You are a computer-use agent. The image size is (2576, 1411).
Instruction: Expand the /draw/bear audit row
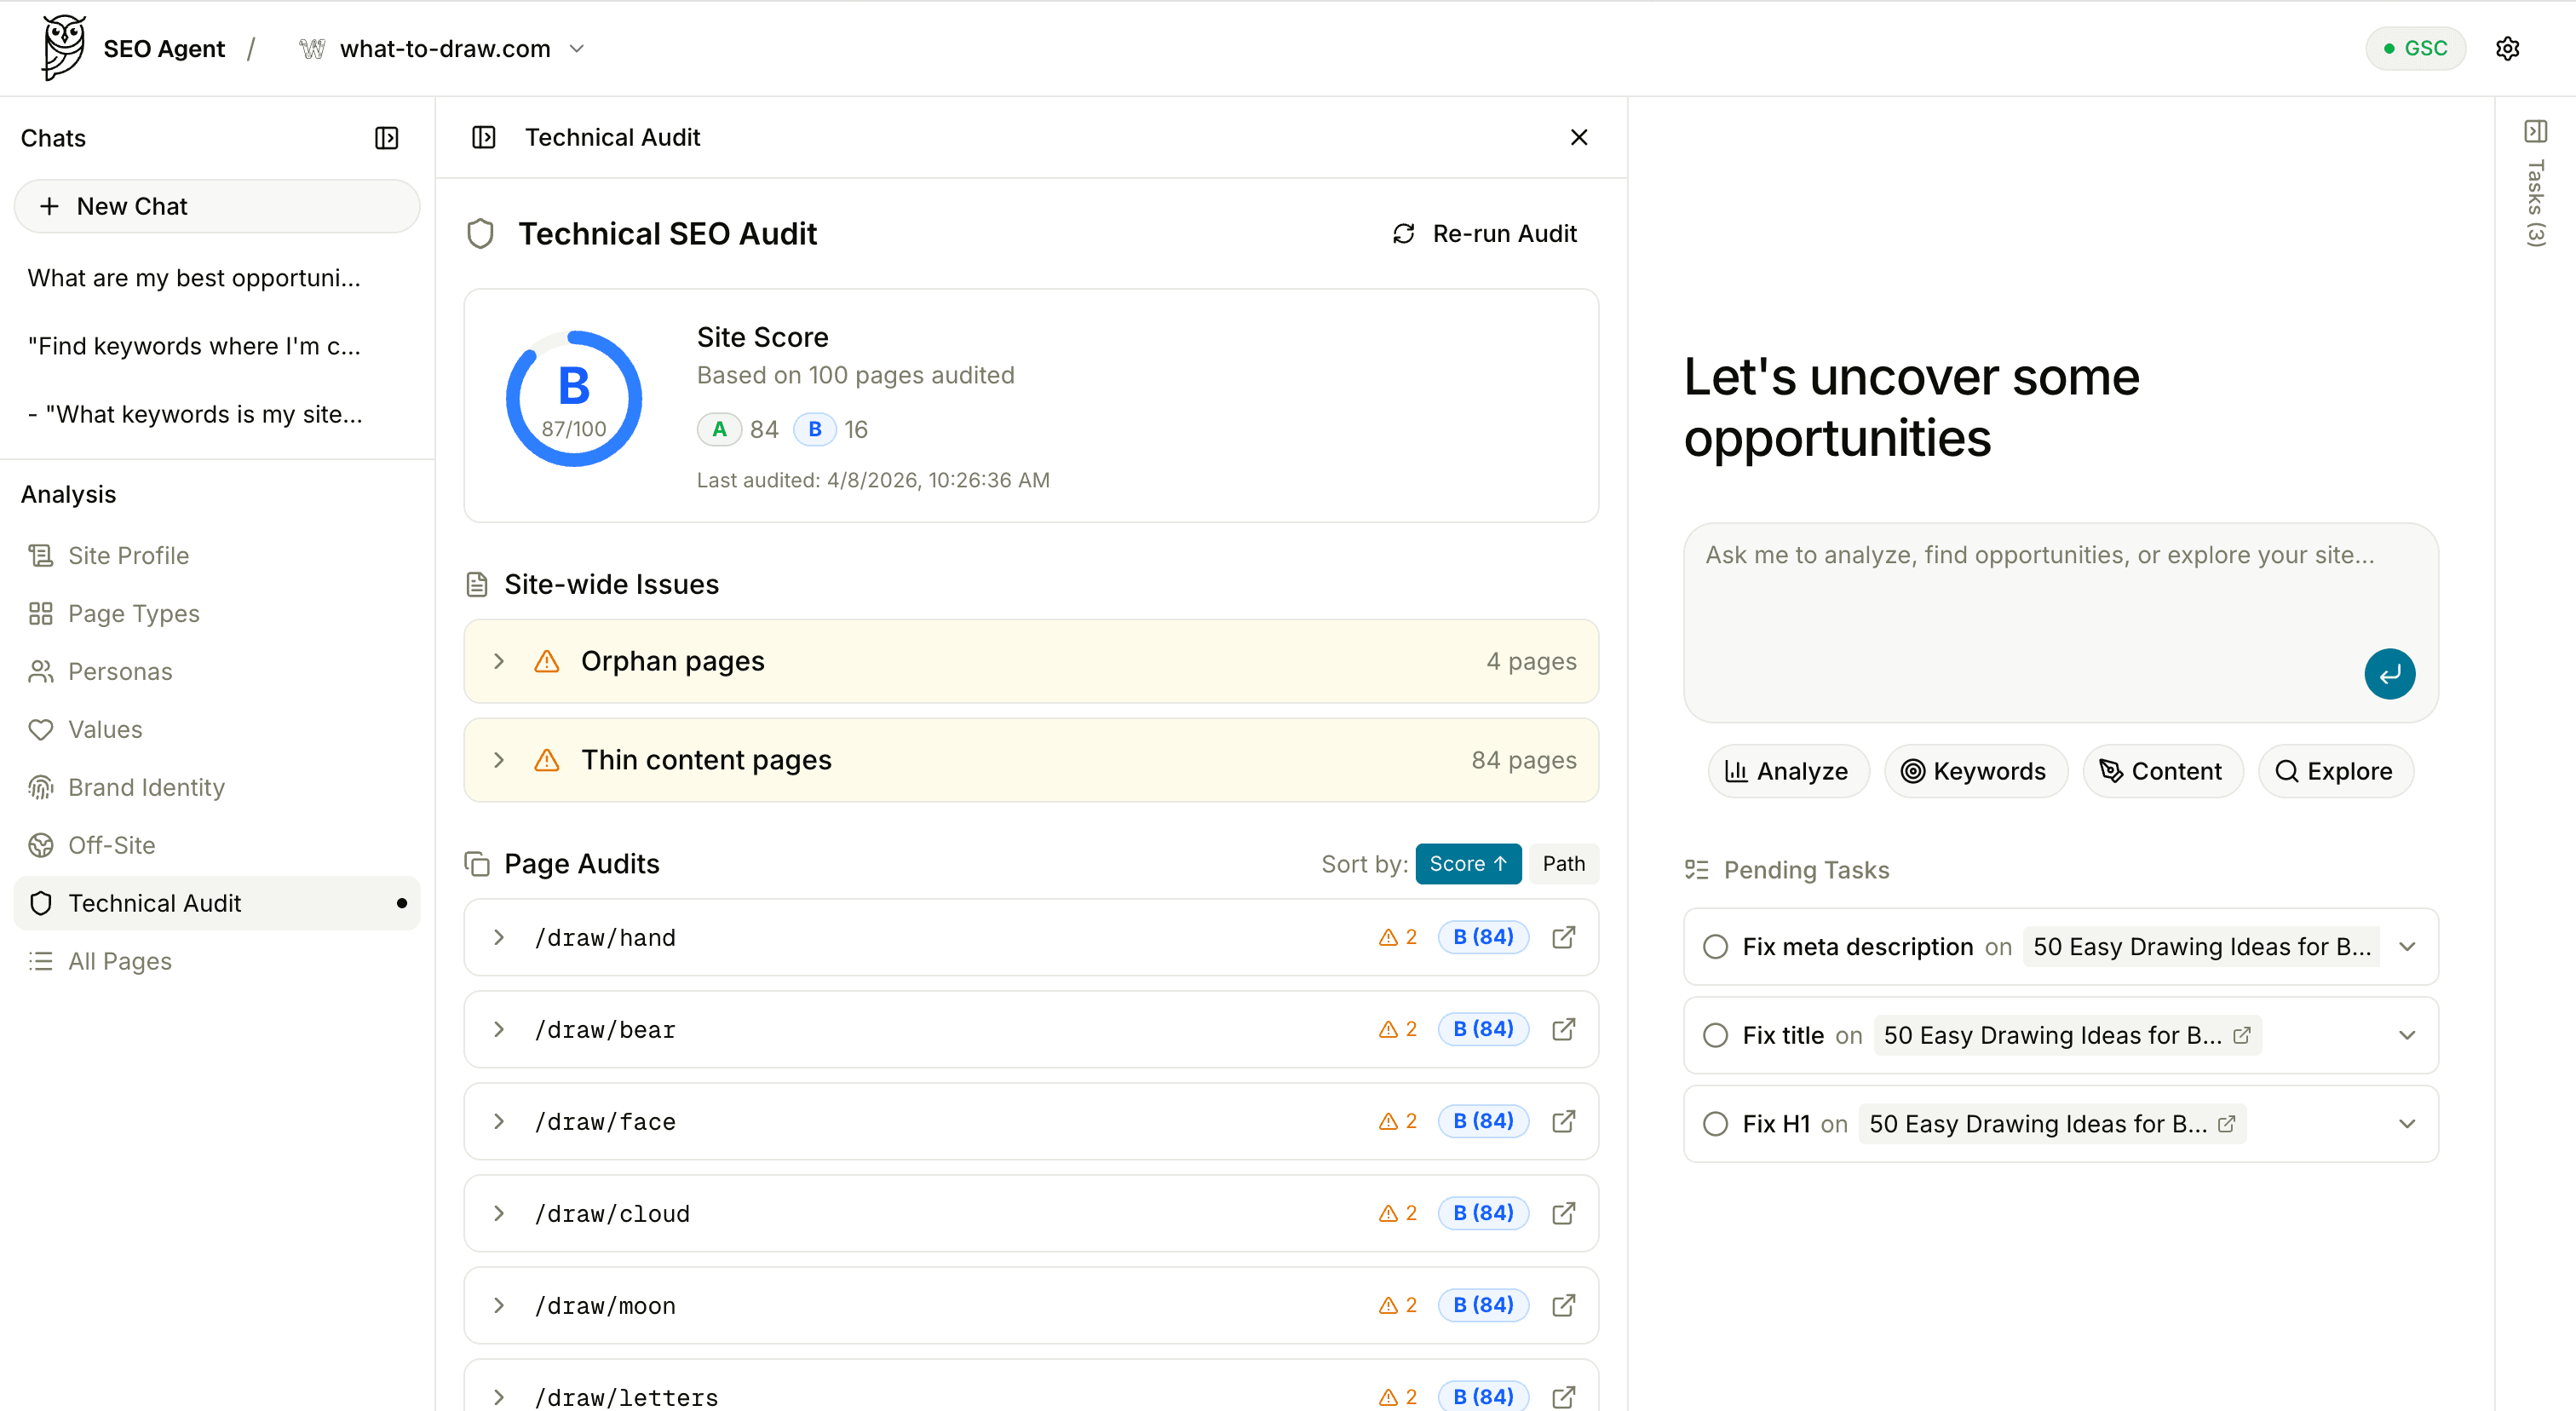click(x=499, y=1029)
